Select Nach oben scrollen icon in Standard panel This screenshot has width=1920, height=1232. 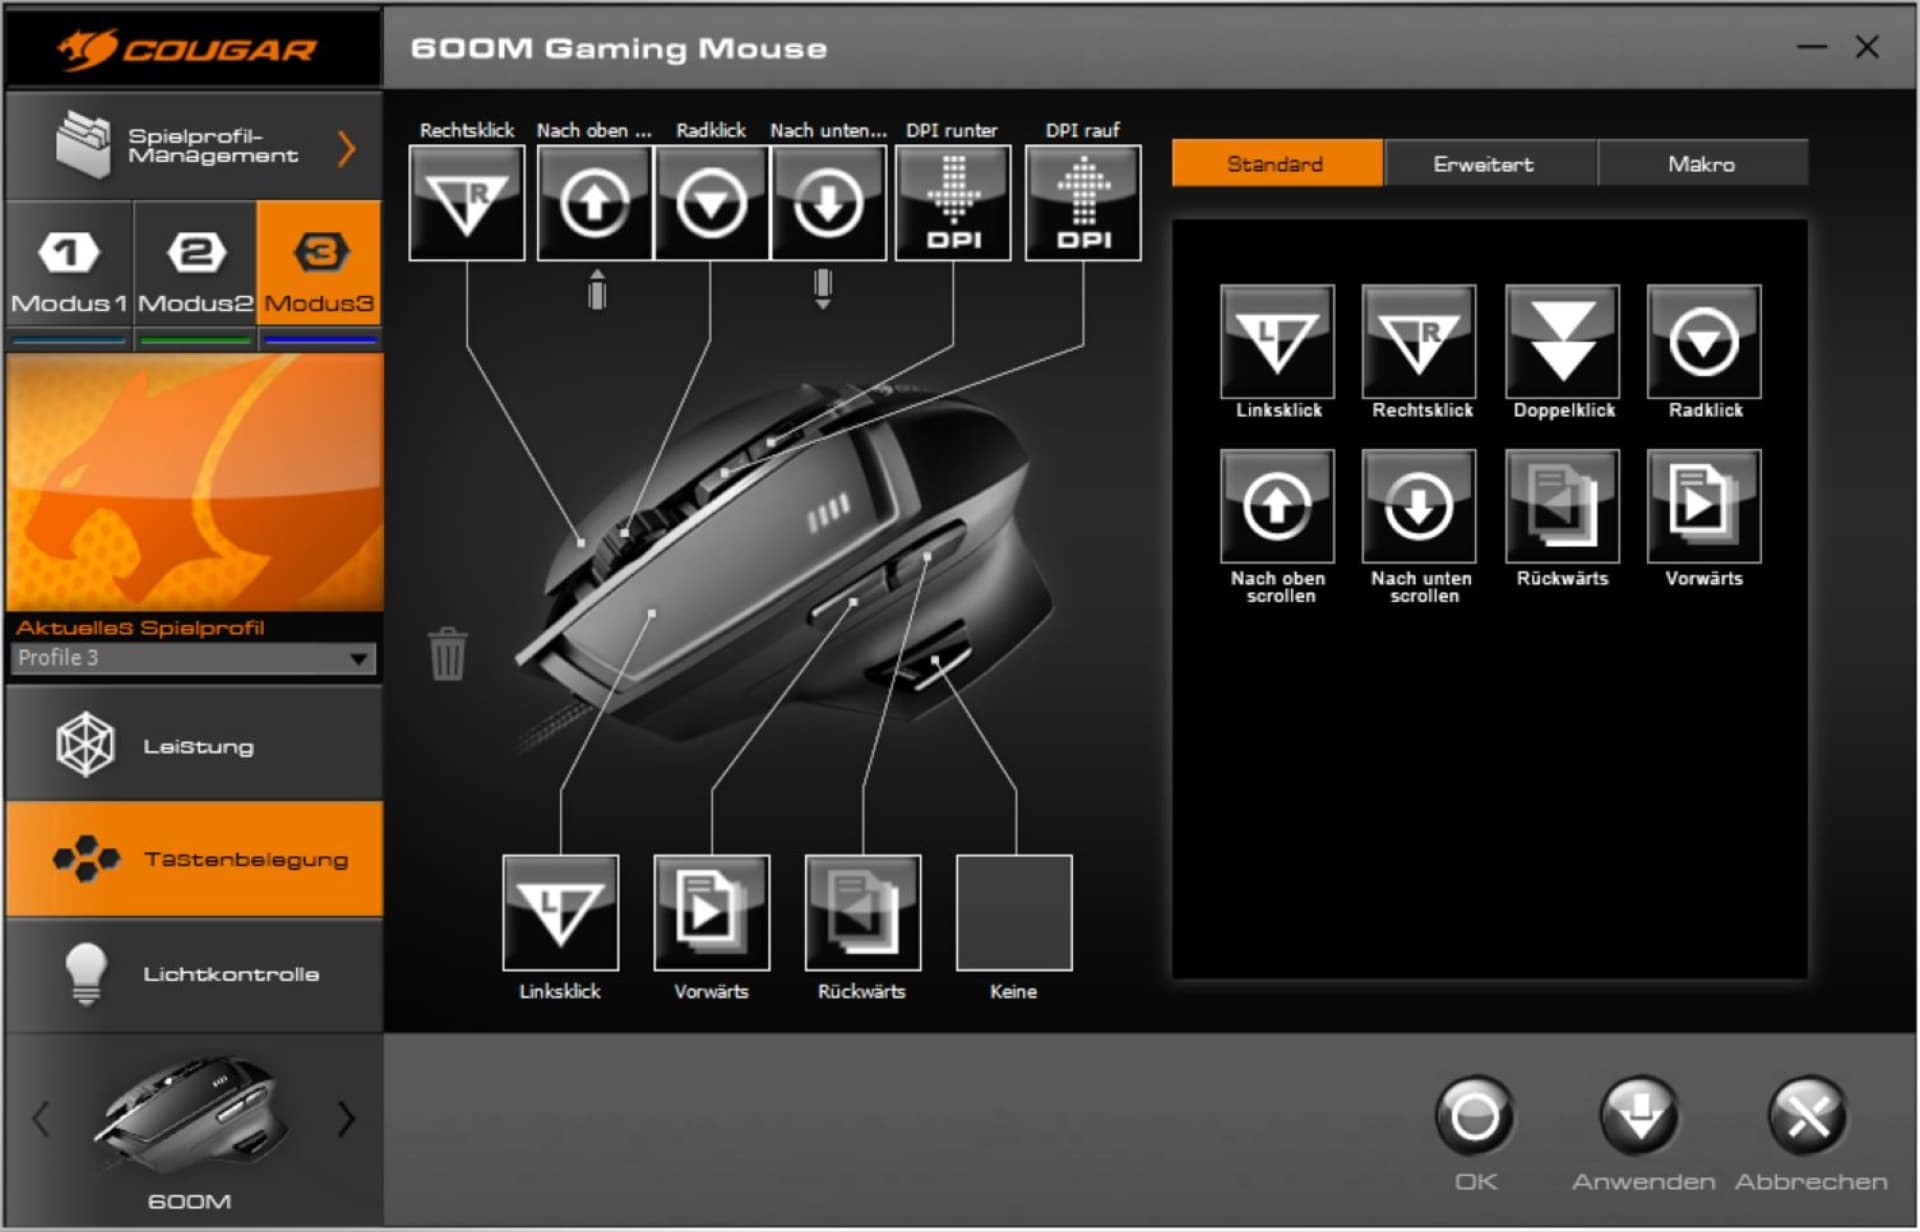pyautogui.click(x=1277, y=506)
